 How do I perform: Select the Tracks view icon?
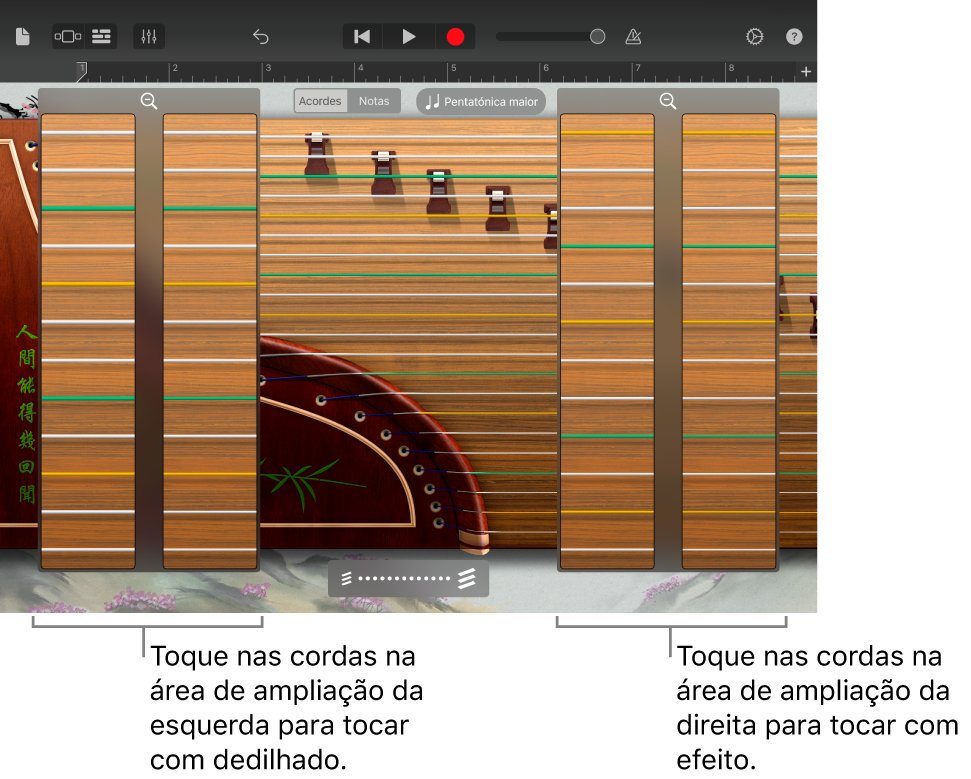[x=101, y=36]
